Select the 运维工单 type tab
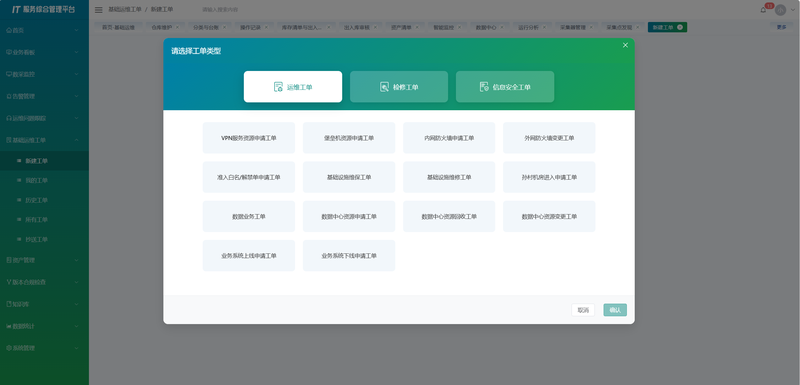Screen dimensions: 800x385 tap(293, 87)
